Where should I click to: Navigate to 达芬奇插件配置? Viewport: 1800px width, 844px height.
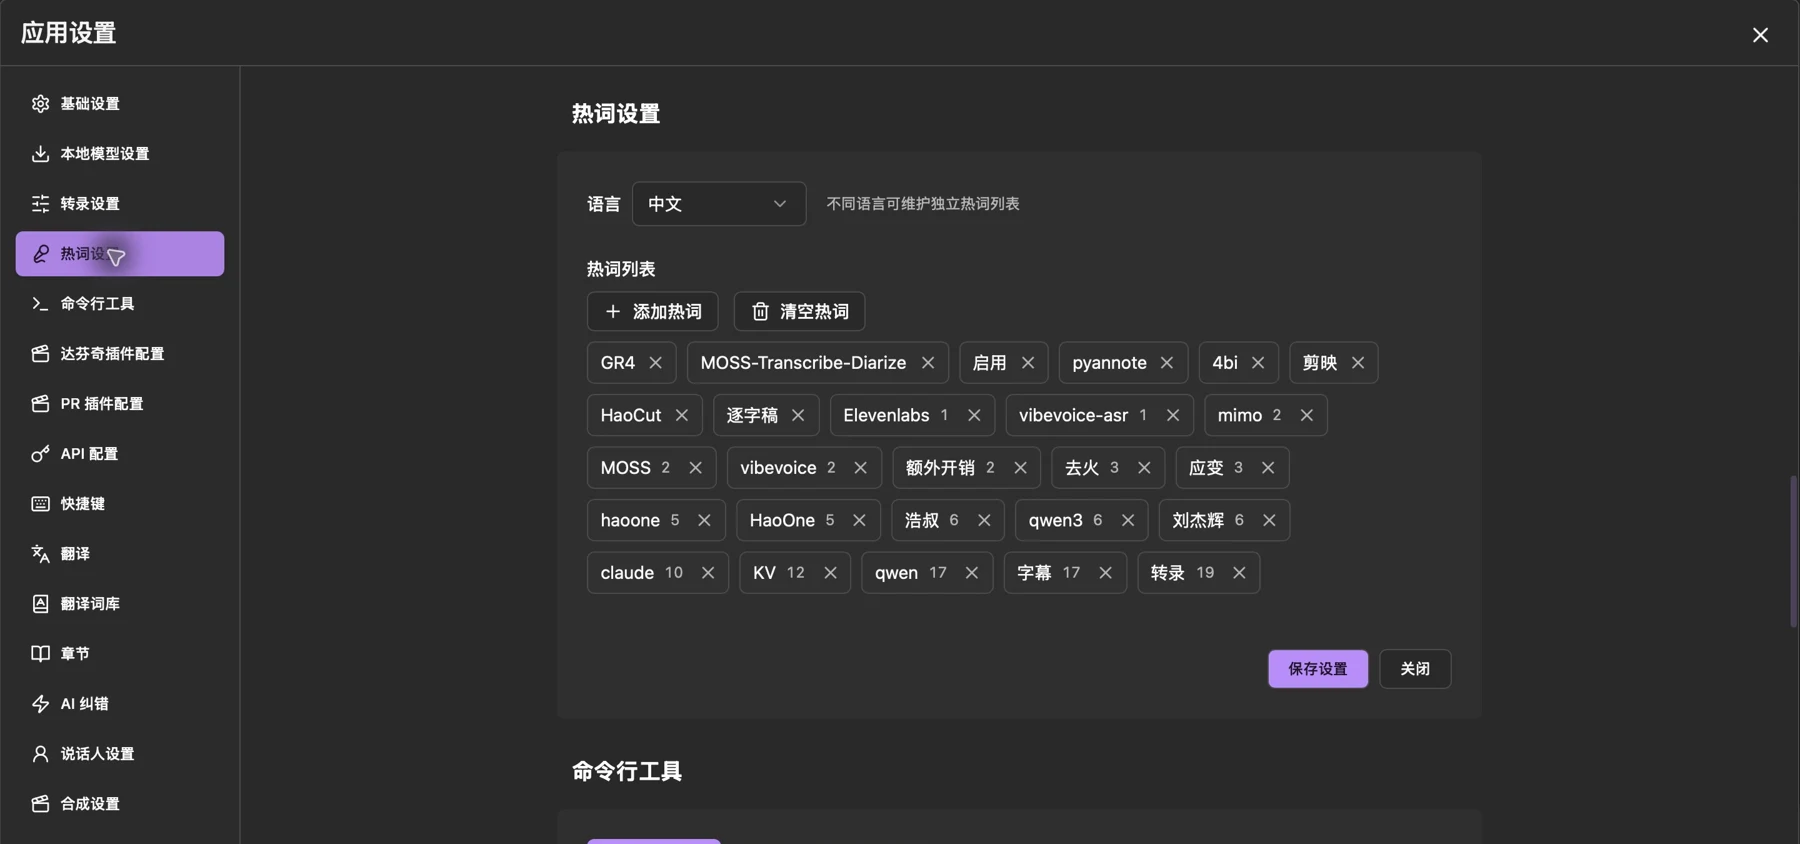tap(120, 354)
